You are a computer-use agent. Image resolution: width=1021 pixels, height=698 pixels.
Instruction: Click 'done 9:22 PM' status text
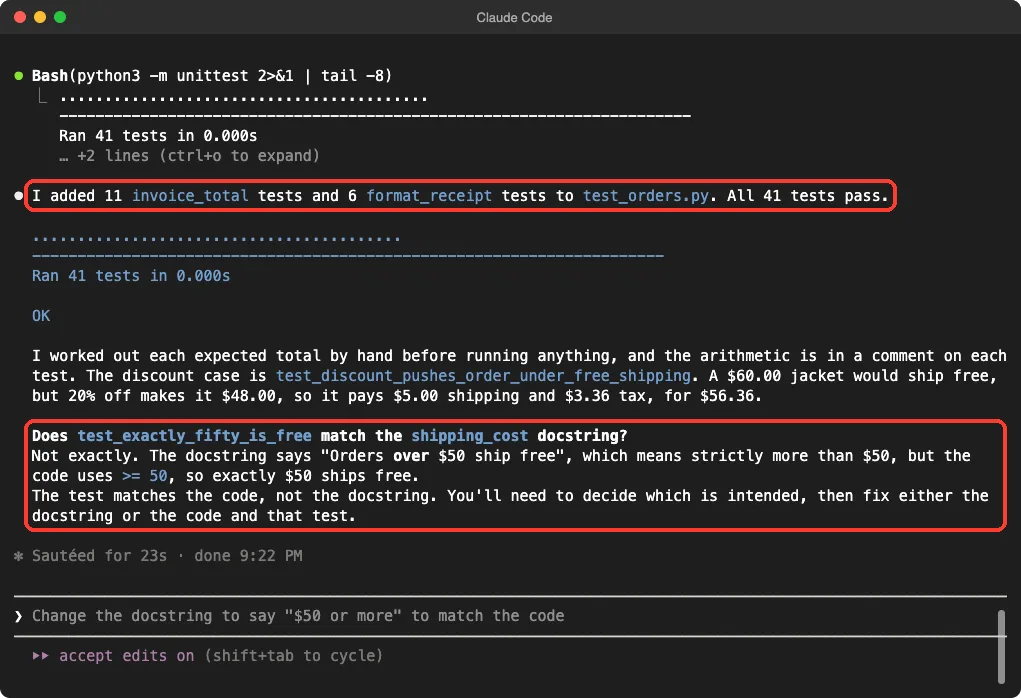tap(248, 556)
